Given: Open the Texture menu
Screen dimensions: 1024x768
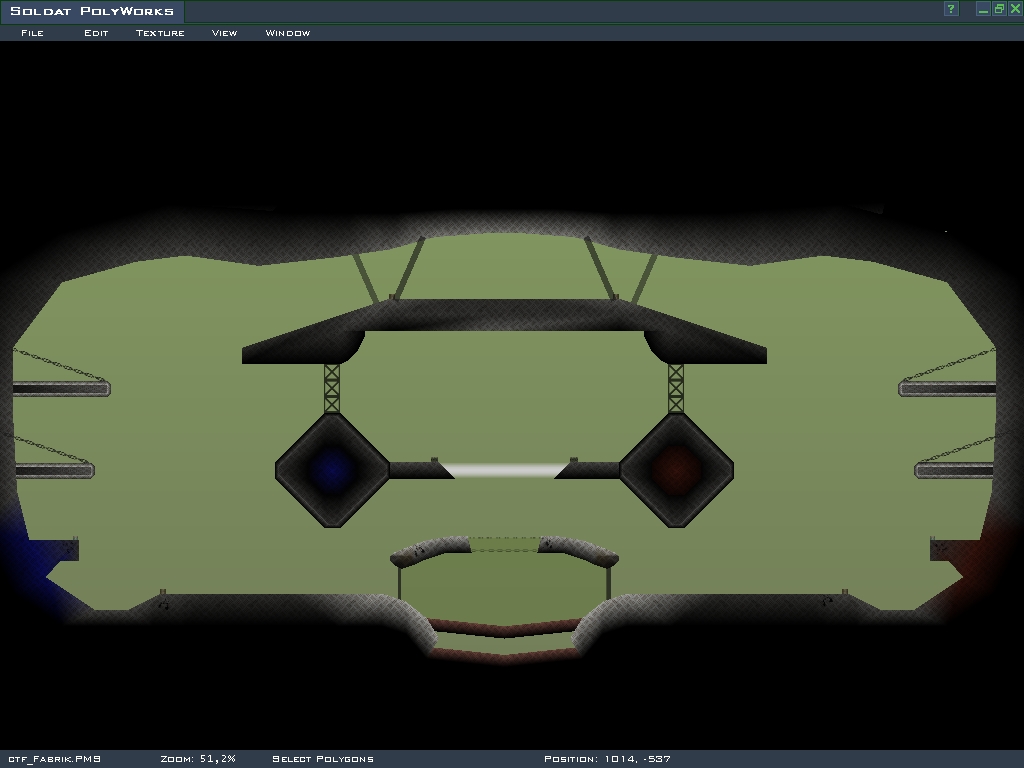Looking at the screenshot, I should click(160, 33).
